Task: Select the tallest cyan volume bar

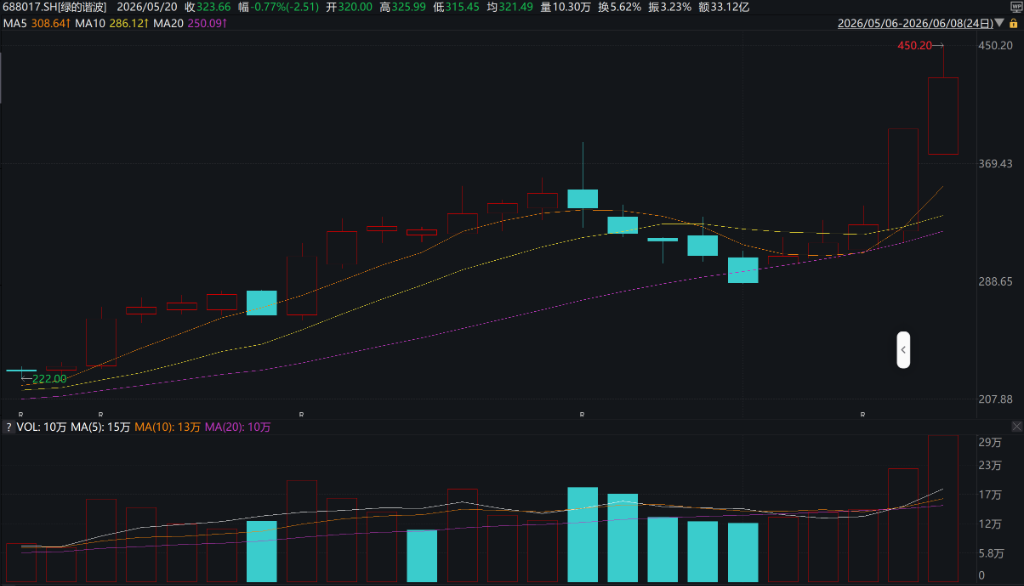Action: point(583,534)
